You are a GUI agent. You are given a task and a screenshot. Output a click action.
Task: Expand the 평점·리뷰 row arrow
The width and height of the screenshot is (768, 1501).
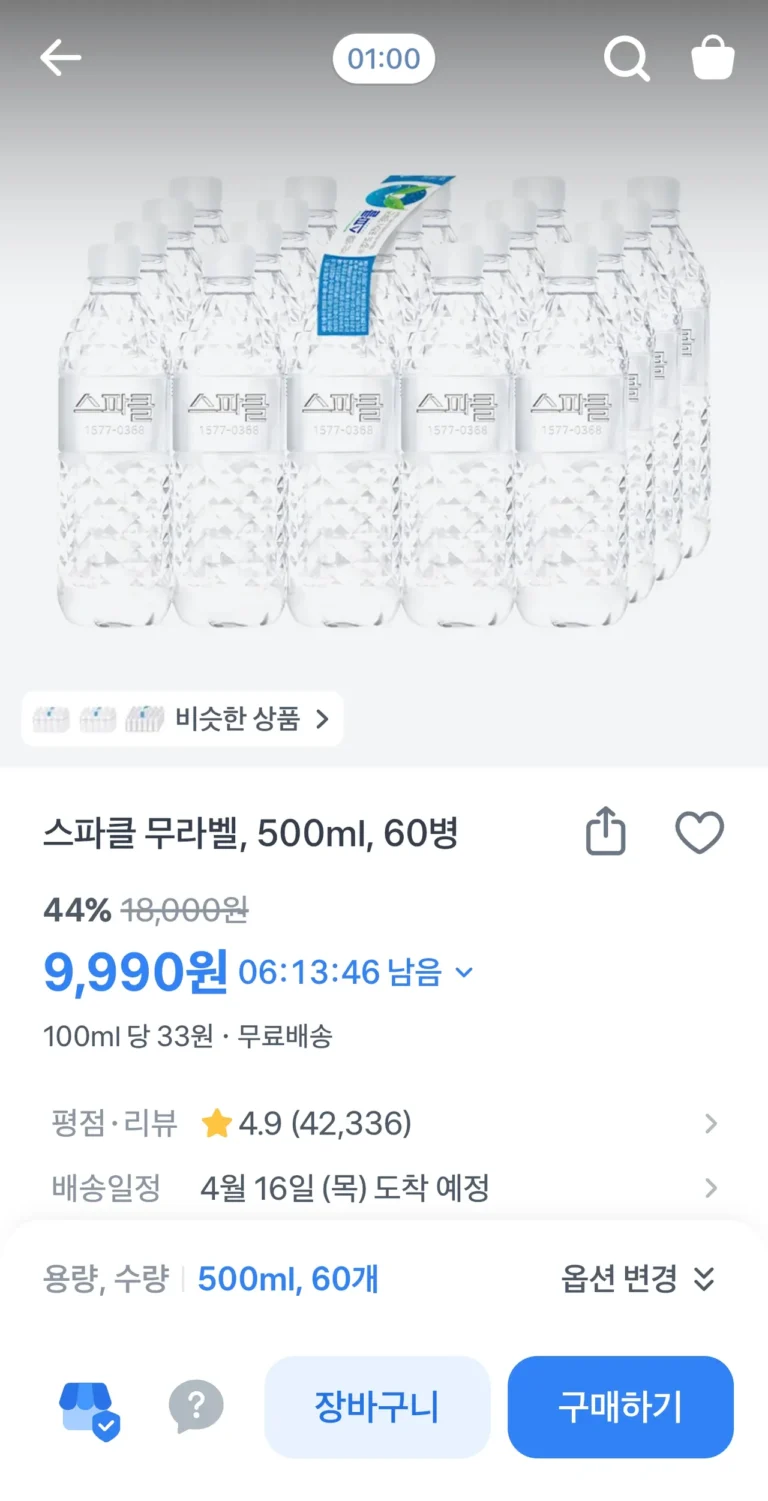[x=711, y=1124]
